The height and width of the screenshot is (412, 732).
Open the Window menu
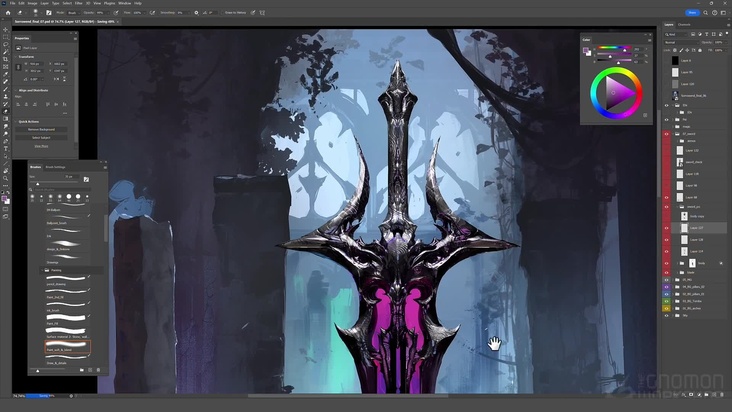pyautogui.click(x=125, y=3)
